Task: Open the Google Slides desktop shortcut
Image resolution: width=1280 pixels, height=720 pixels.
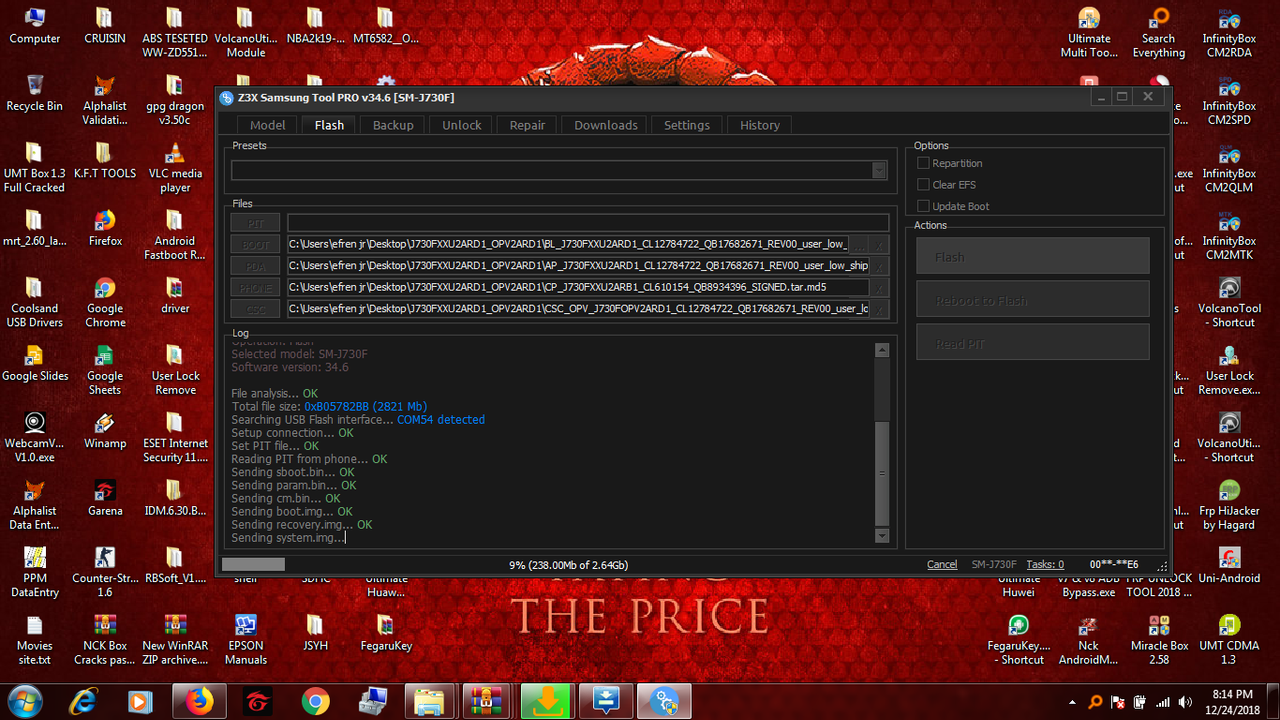Action: pyautogui.click(x=34, y=363)
